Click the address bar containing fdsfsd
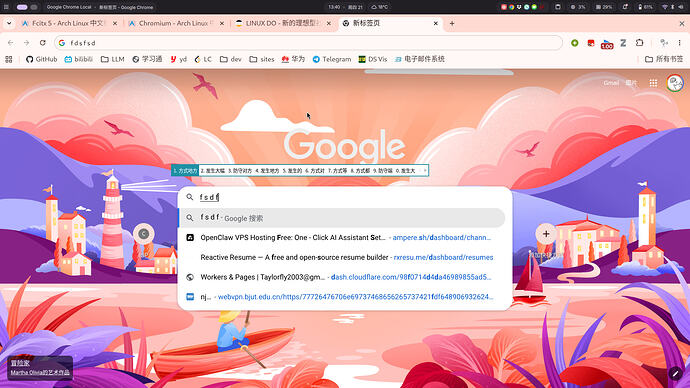The width and height of the screenshot is (690, 388). point(308,43)
